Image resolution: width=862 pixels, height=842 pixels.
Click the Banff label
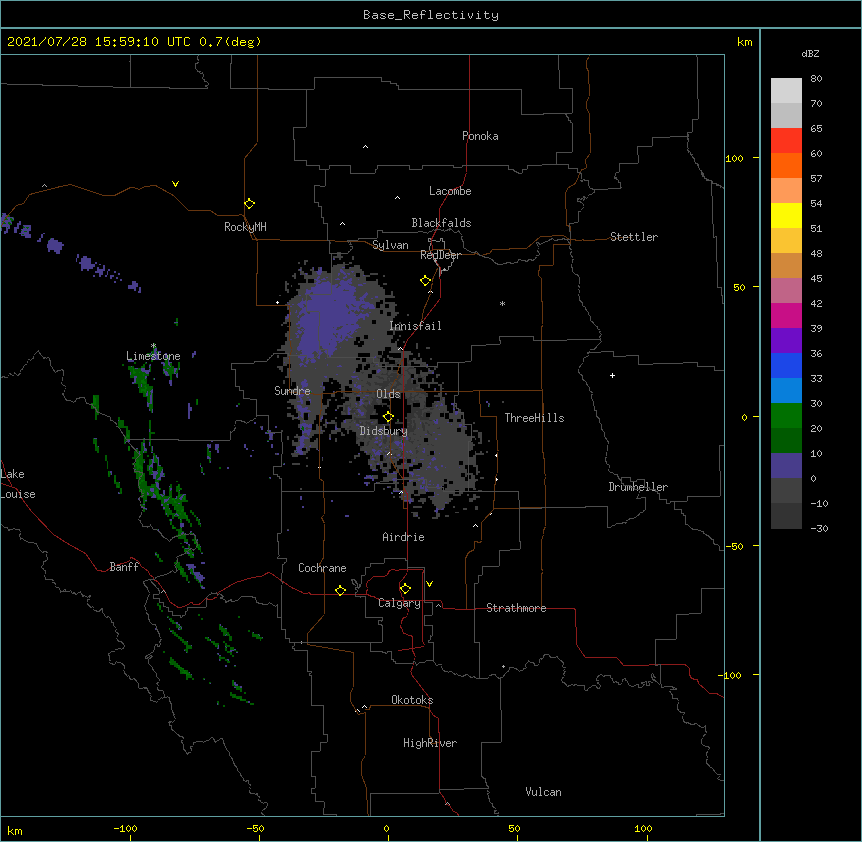pyautogui.click(x=124, y=567)
